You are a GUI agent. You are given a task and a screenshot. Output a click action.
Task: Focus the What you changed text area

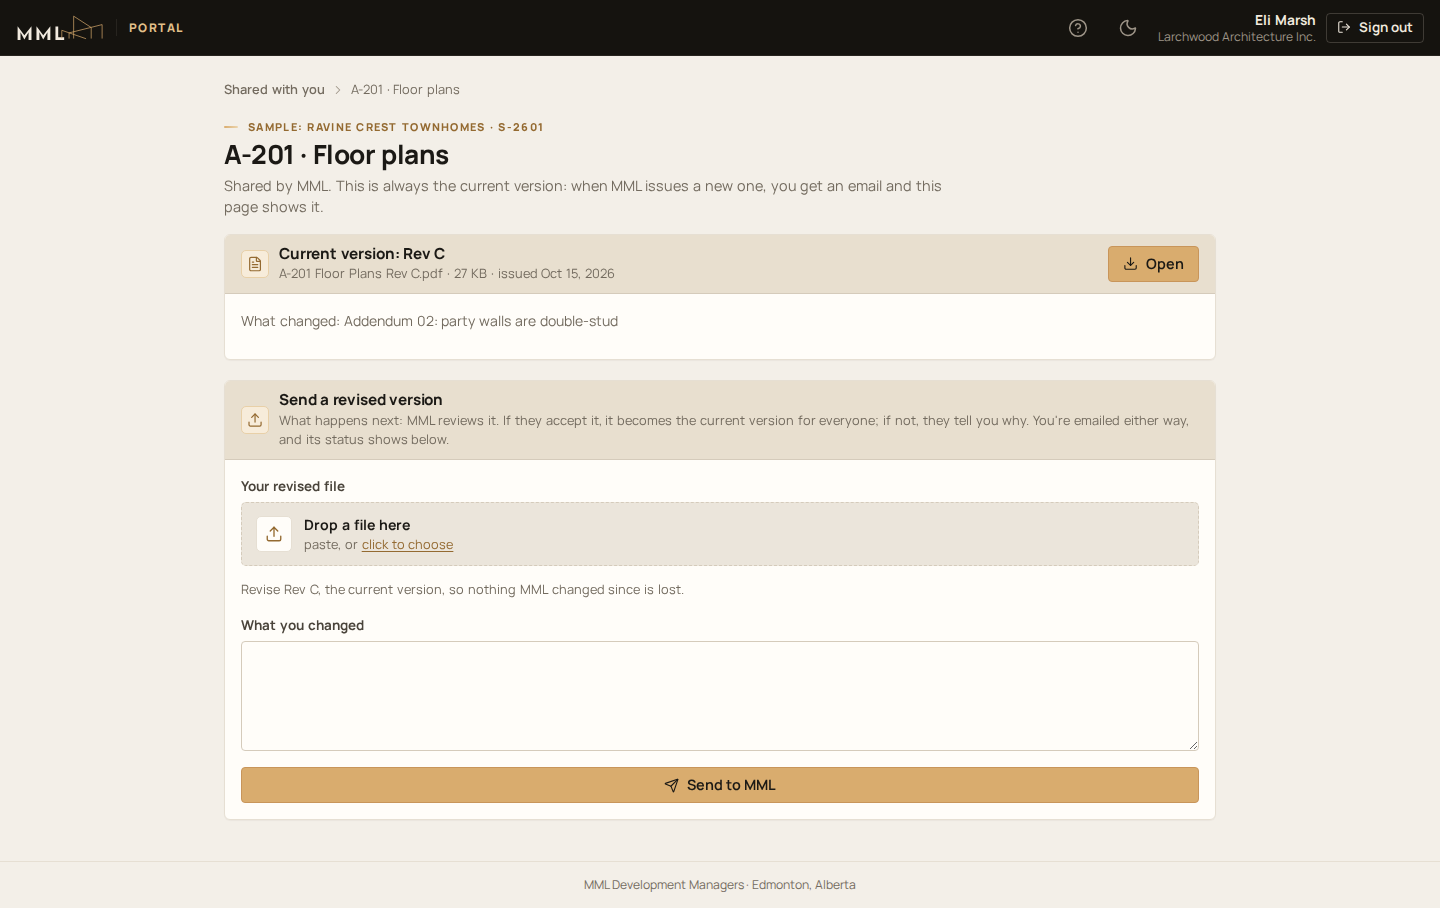720,696
